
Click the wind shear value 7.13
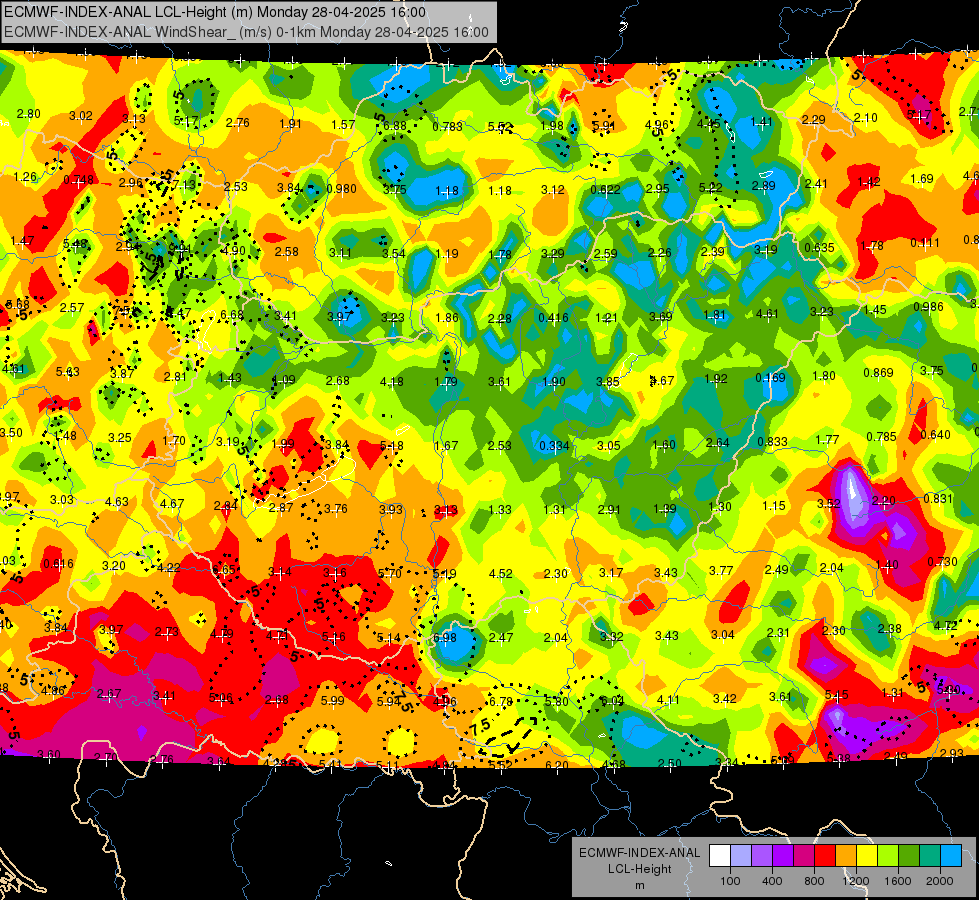pyautogui.click(x=184, y=185)
